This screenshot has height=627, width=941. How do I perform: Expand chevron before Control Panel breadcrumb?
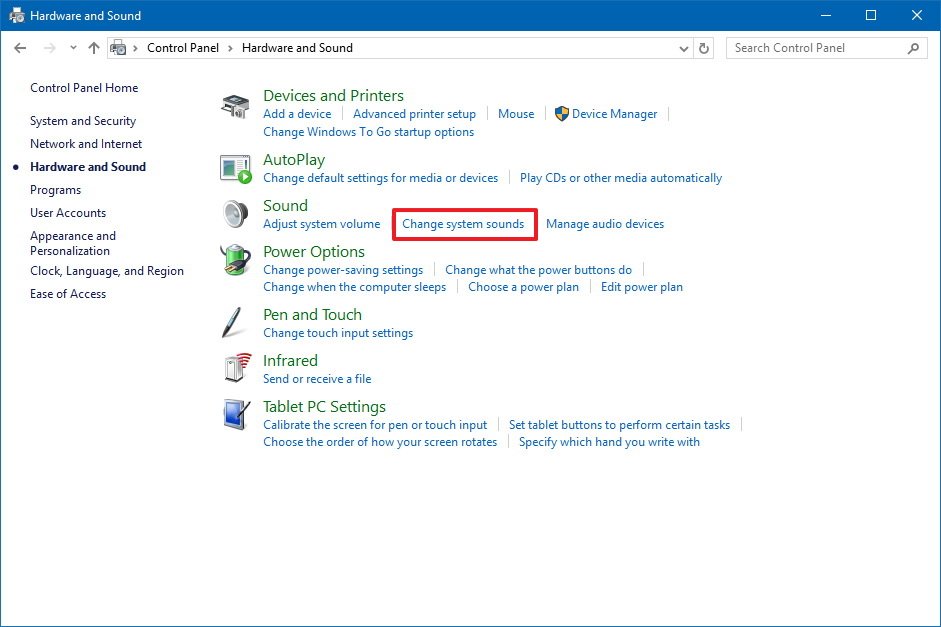pyautogui.click(x=136, y=48)
